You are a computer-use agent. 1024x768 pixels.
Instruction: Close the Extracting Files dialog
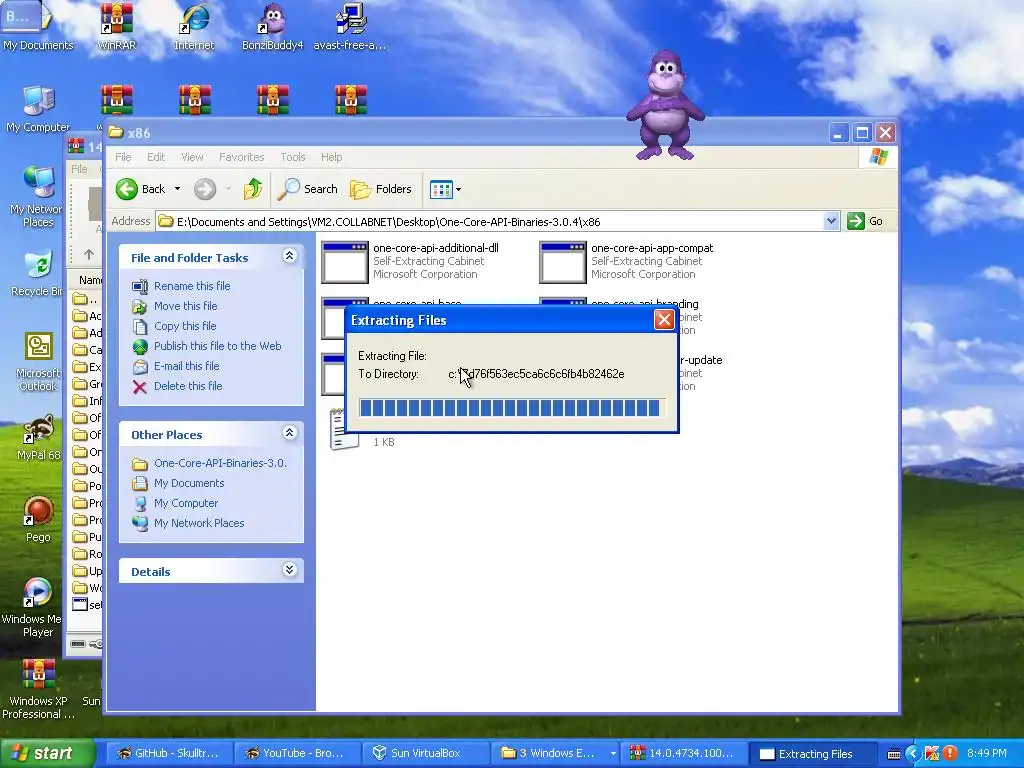(x=664, y=320)
